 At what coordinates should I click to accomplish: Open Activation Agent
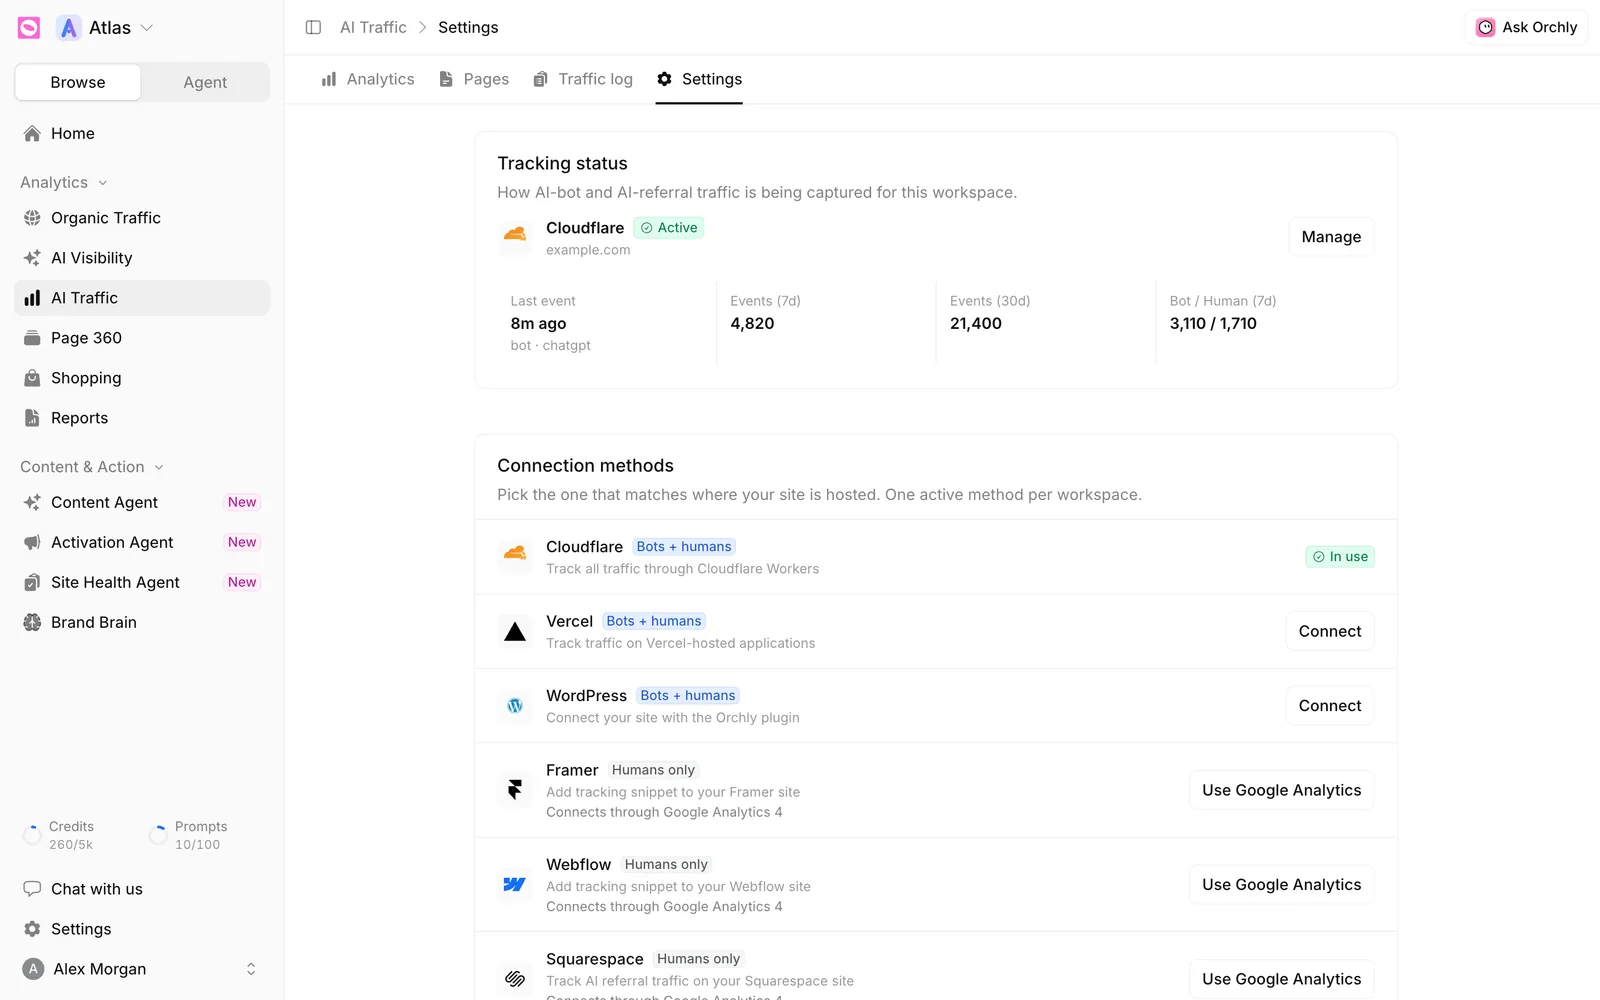tap(142, 542)
